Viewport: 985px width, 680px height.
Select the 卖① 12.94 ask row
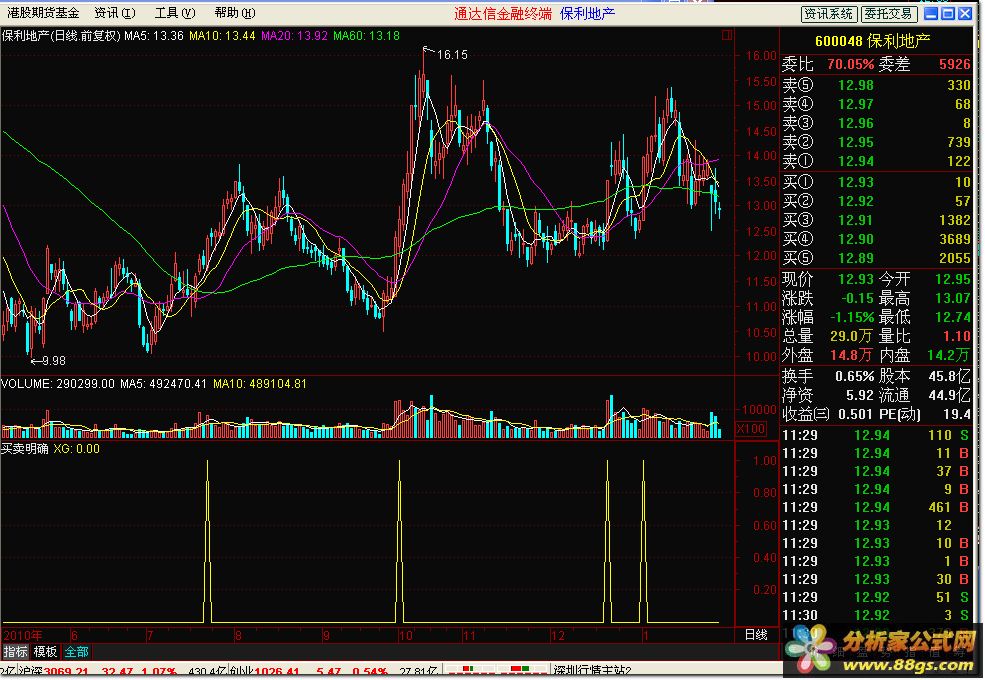click(x=876, y=161)
